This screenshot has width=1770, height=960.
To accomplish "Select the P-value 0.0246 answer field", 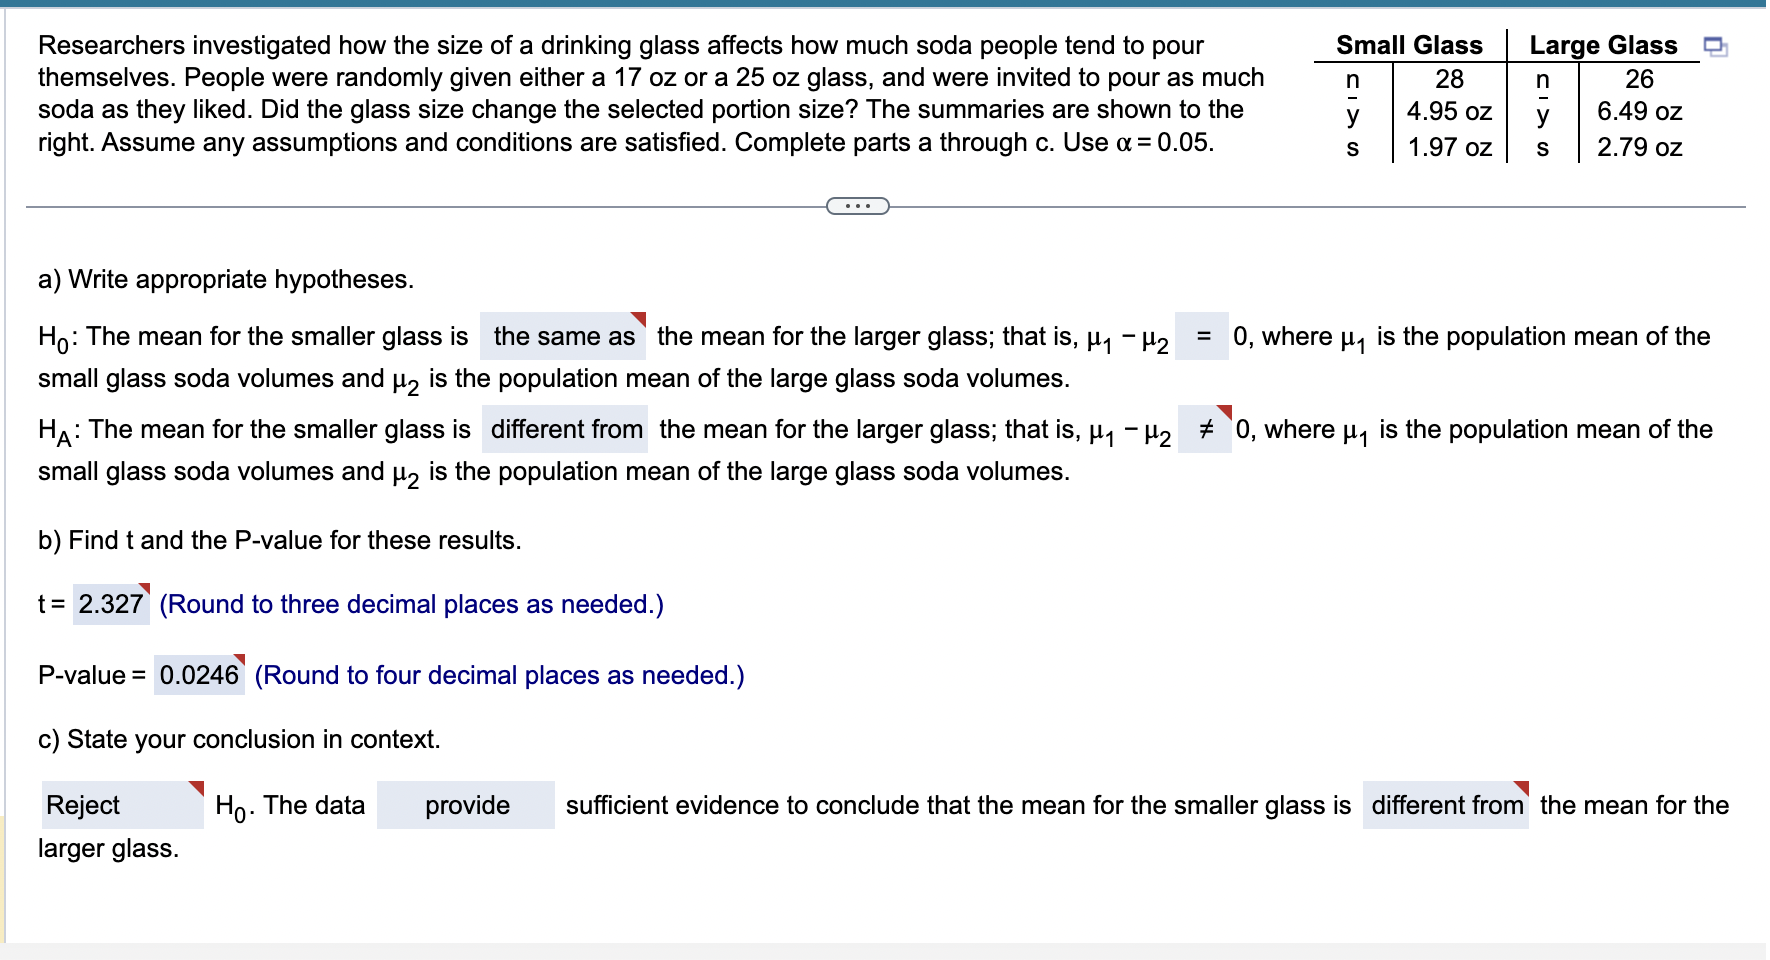I will click(x=202, y=675).
